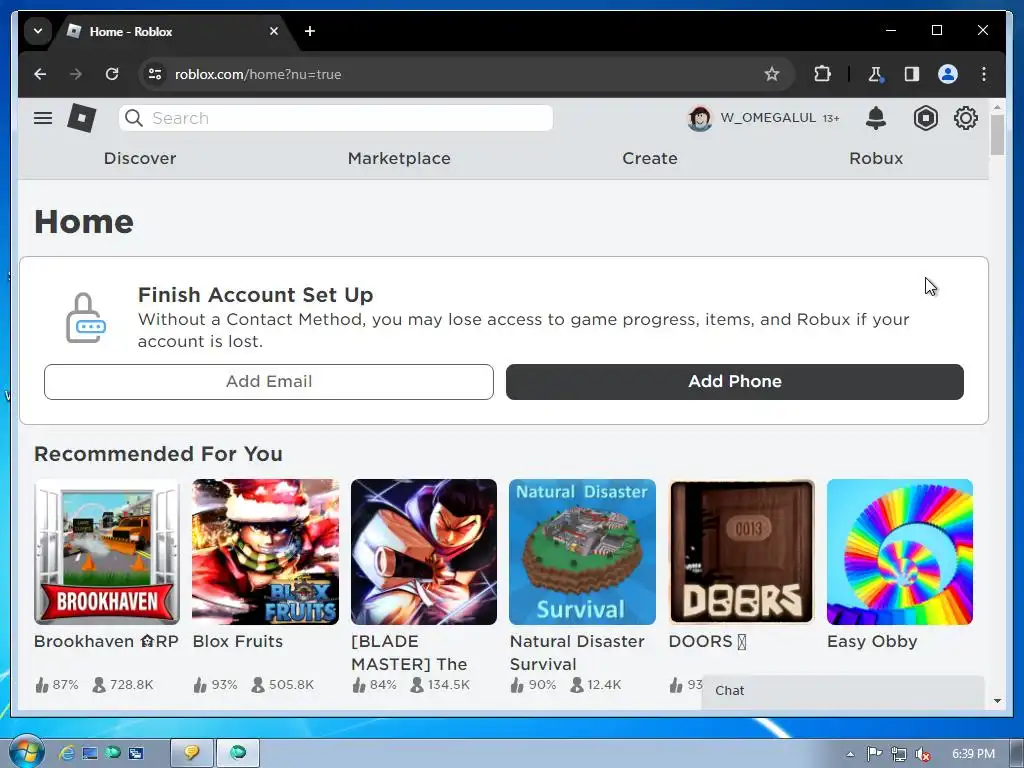Click the search magnifier icon

pos(134,118)
